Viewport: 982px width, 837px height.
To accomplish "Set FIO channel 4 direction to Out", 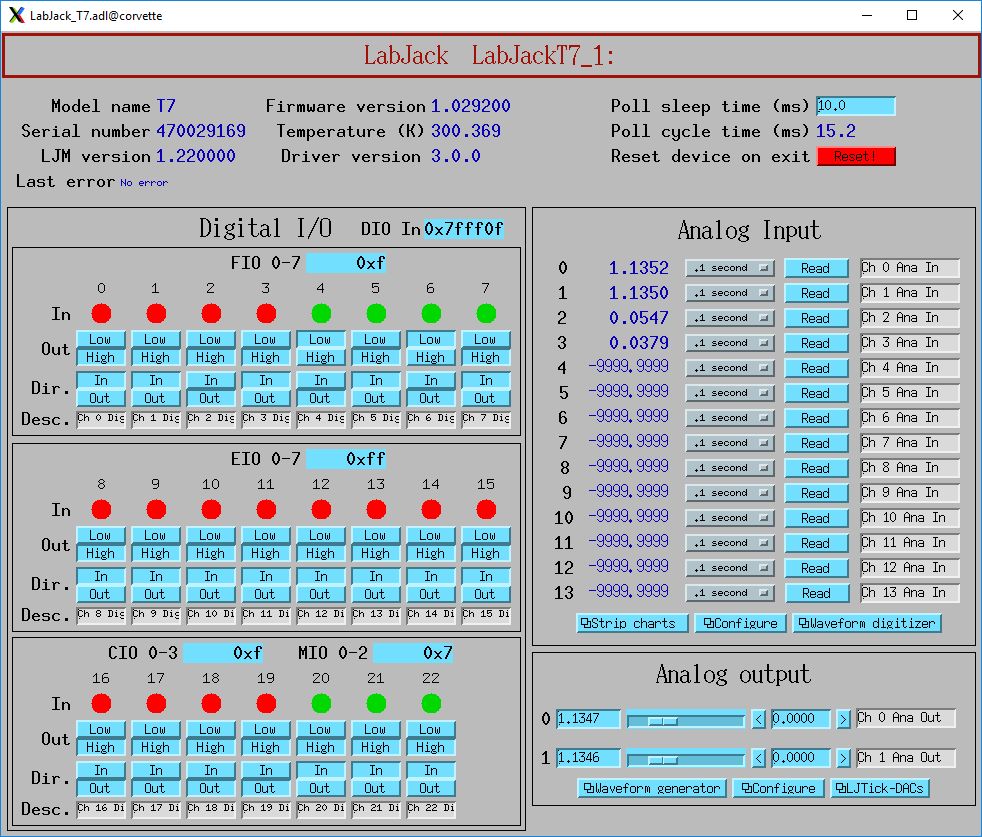I will tap(320, 398).
